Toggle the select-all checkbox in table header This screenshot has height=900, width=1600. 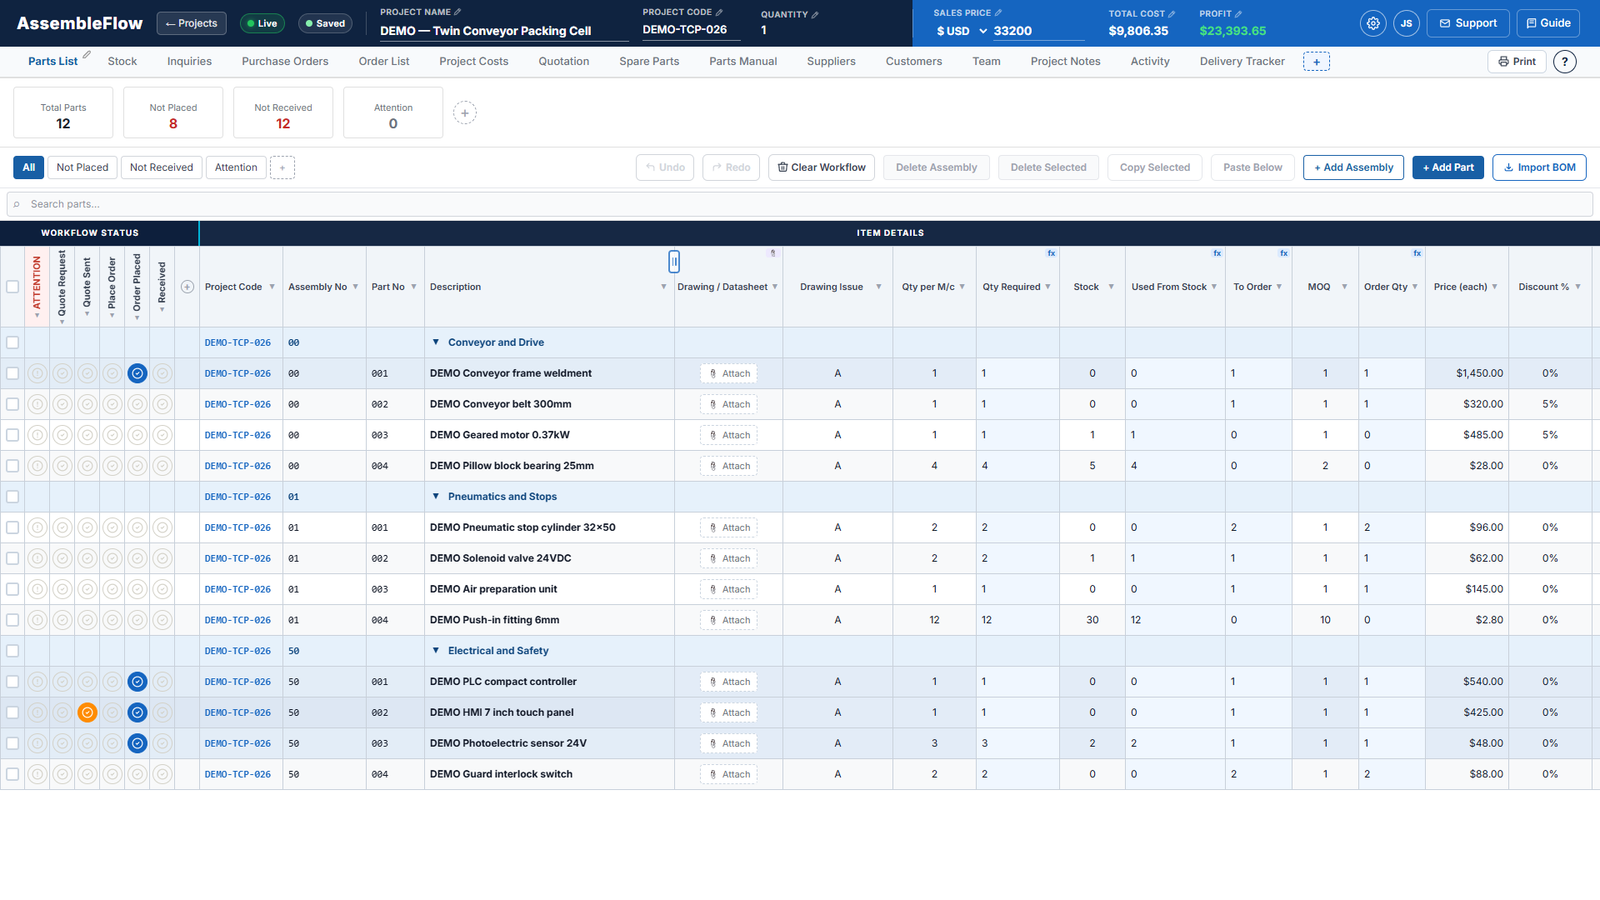(x=12, y=287)
